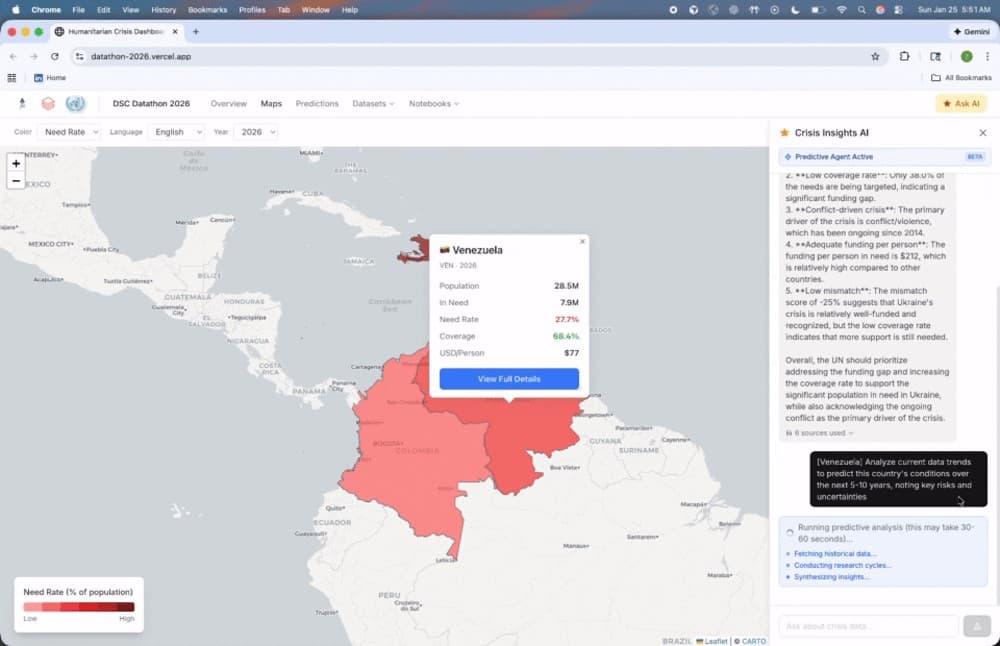Zoom in on the map
The height and width of the screenshot is (646, 1000).
16,163
